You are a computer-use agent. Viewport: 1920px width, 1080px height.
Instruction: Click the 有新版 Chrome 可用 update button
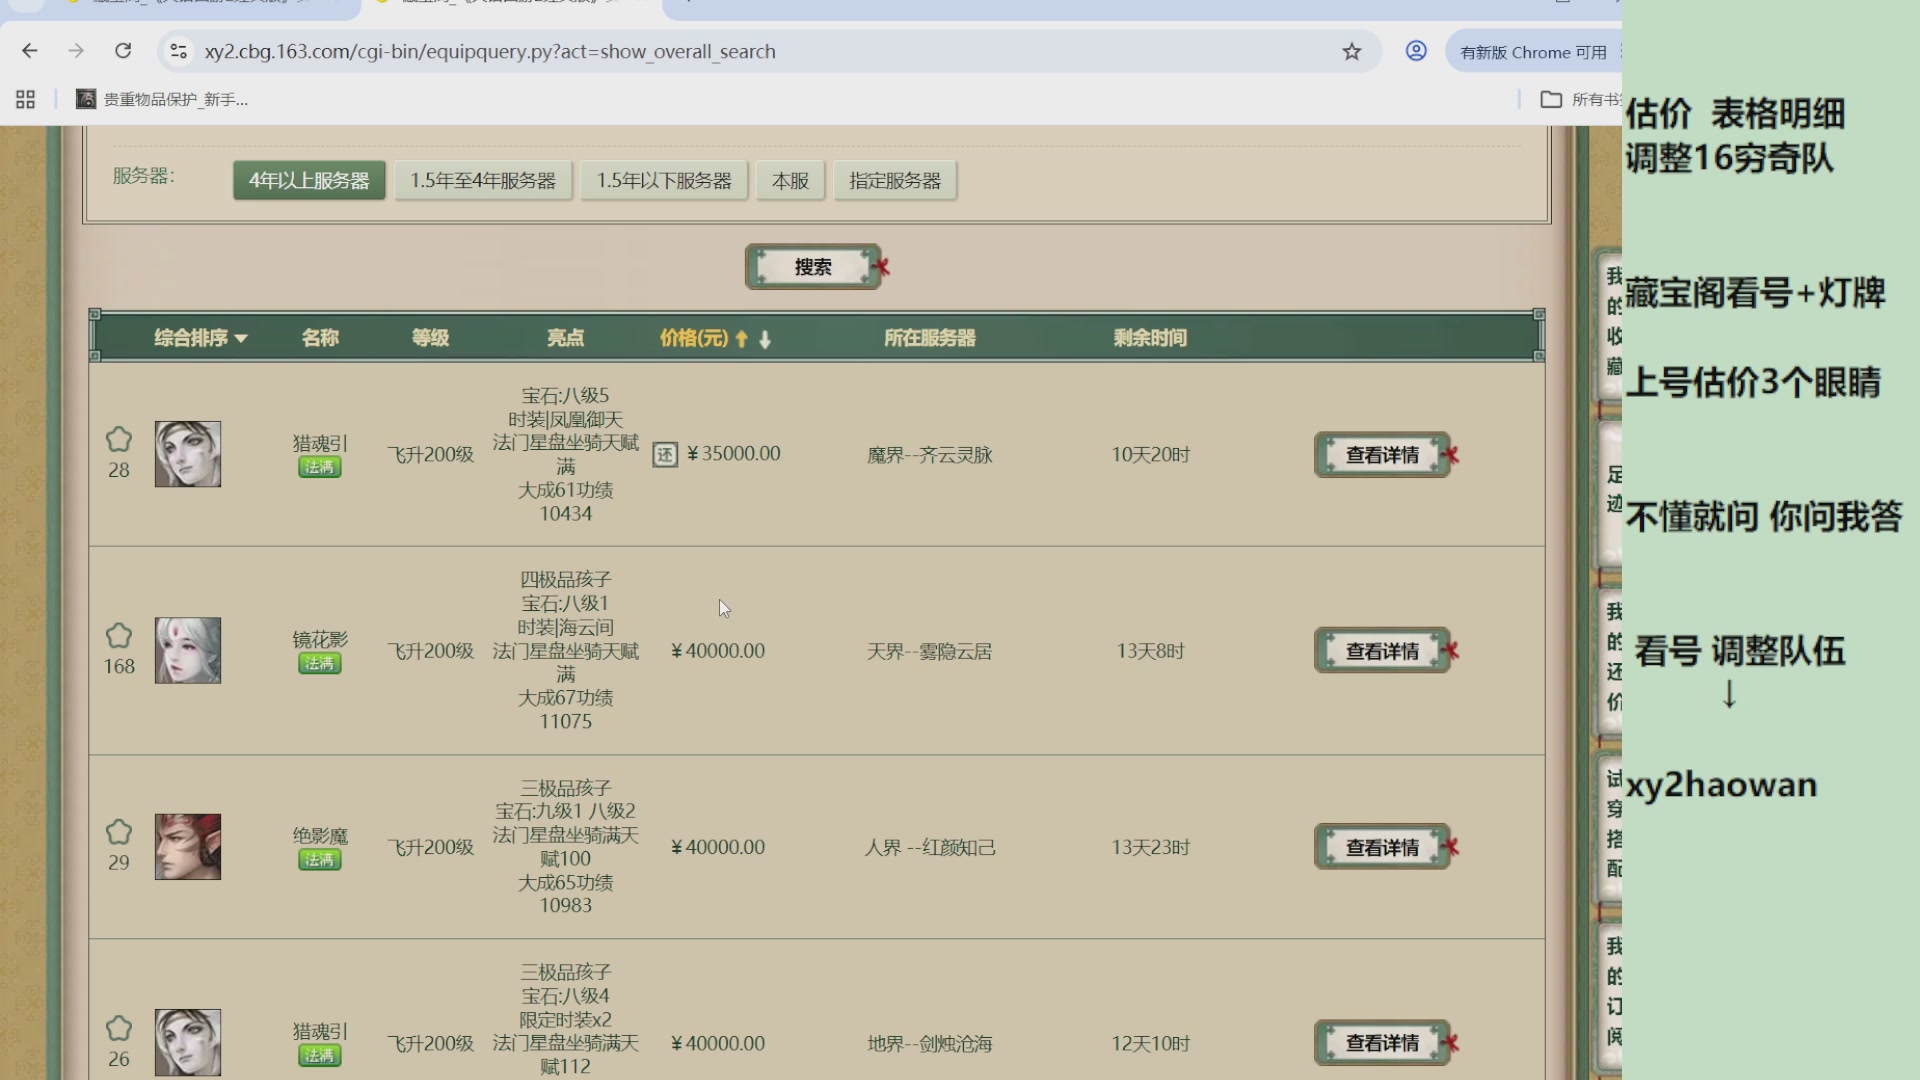click(x=1534, y=52)
